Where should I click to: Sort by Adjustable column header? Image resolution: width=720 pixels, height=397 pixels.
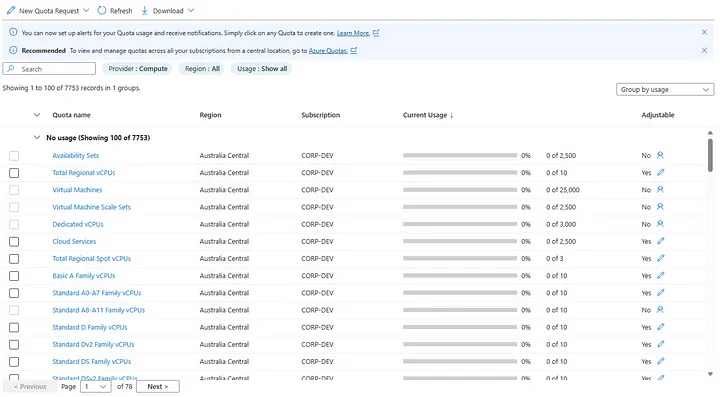(x=658, y=115)
